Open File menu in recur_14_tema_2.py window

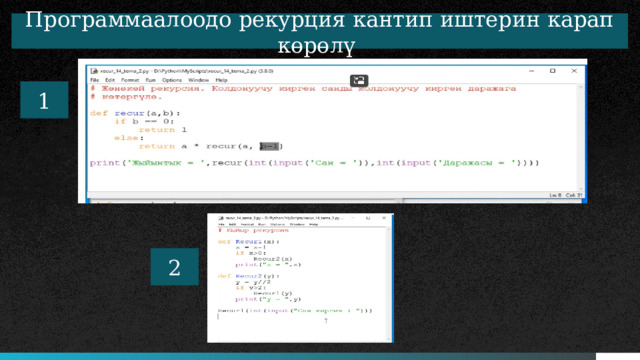click(x=95, y=80)
